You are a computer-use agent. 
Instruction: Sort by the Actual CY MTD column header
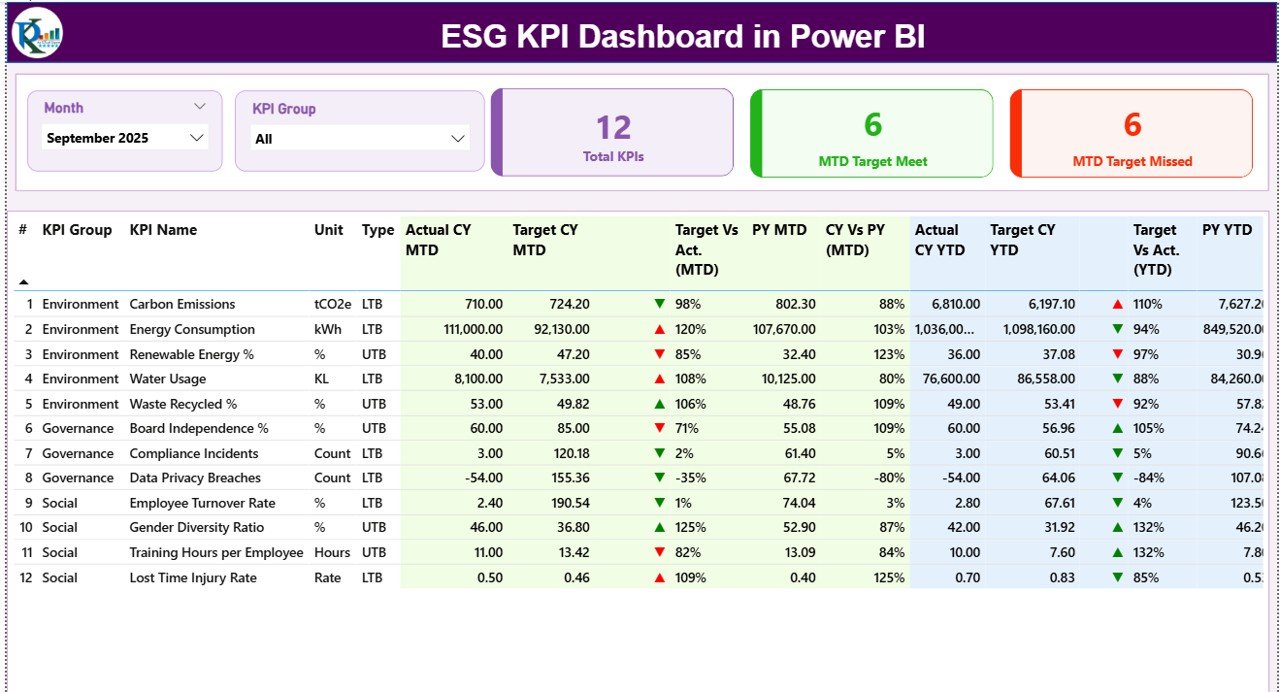pyautogui.click(x=436, y=240)
